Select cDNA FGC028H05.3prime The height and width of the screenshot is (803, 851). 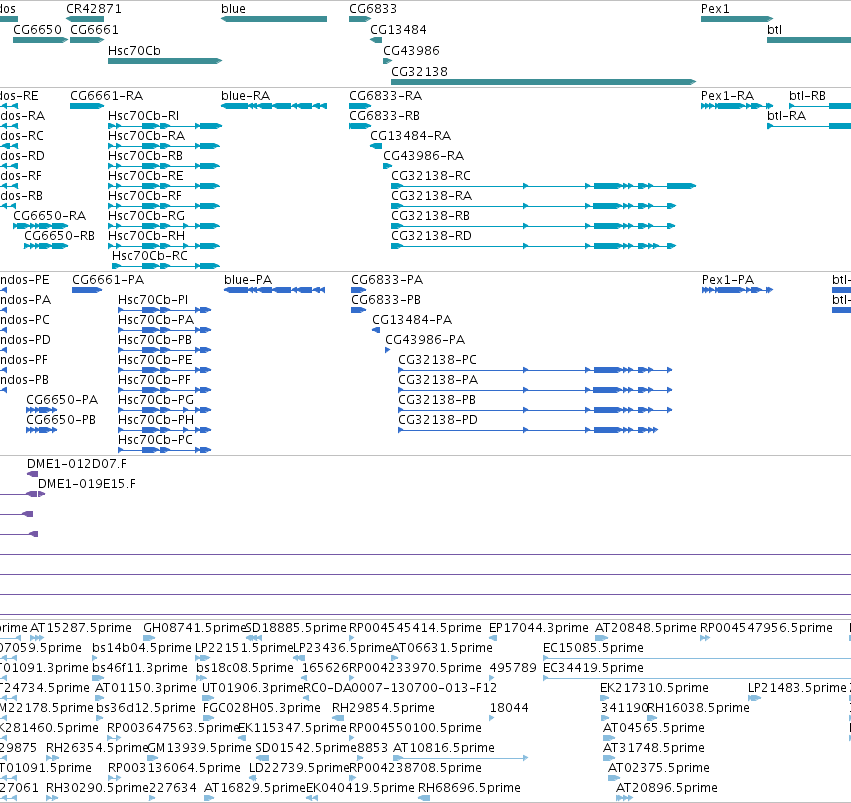[x=262, y=708]
